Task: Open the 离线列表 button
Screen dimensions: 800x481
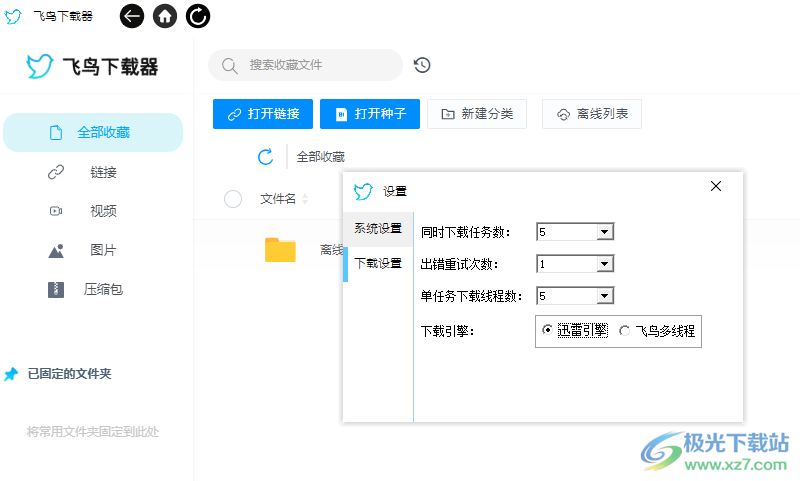Action: (x=592, y=114)
